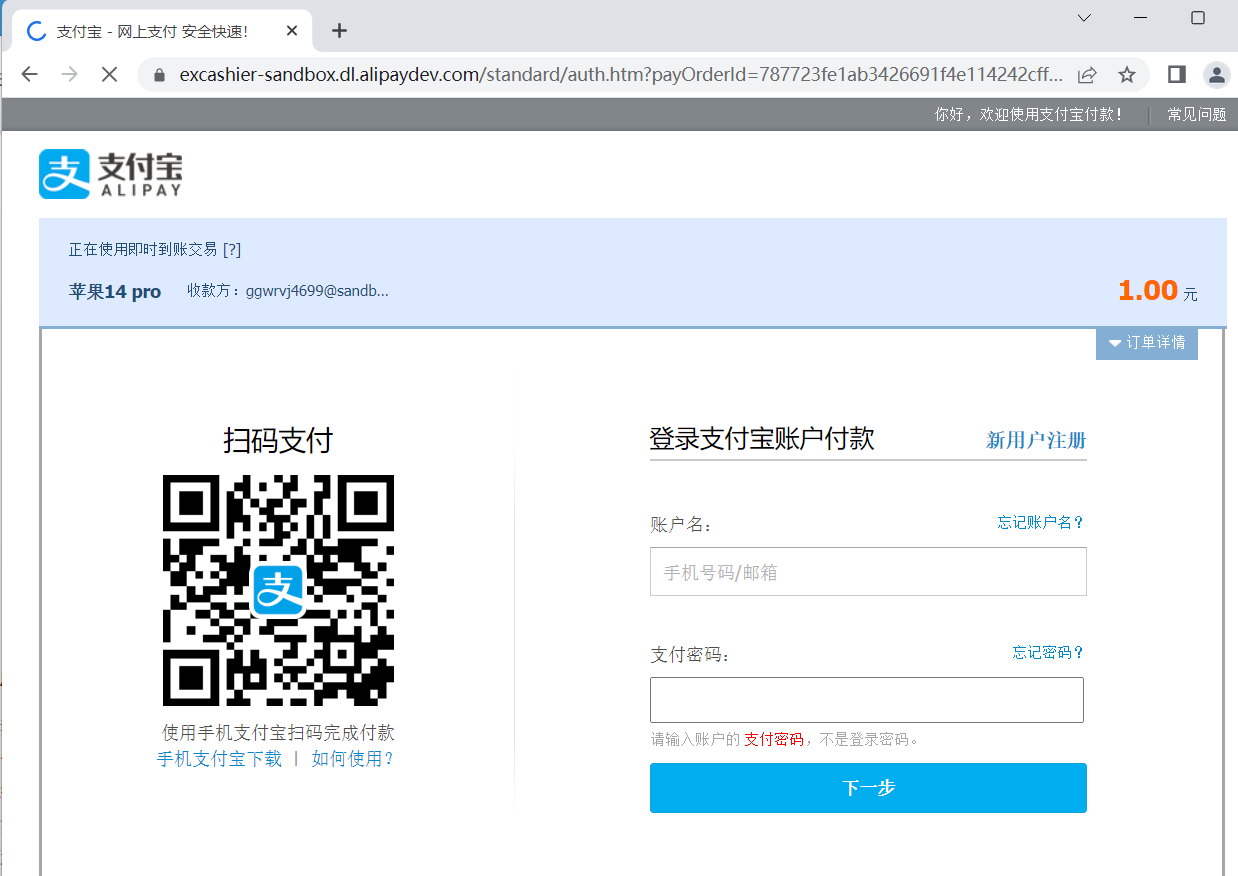The image size is (1238, 876).
Task: Click the Alipay logo
Action: point(111,174)
